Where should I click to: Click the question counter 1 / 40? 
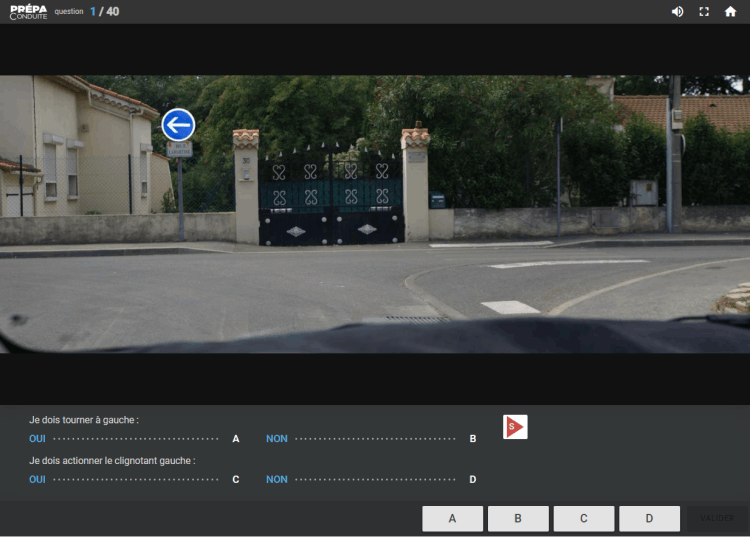coord(104,12)
